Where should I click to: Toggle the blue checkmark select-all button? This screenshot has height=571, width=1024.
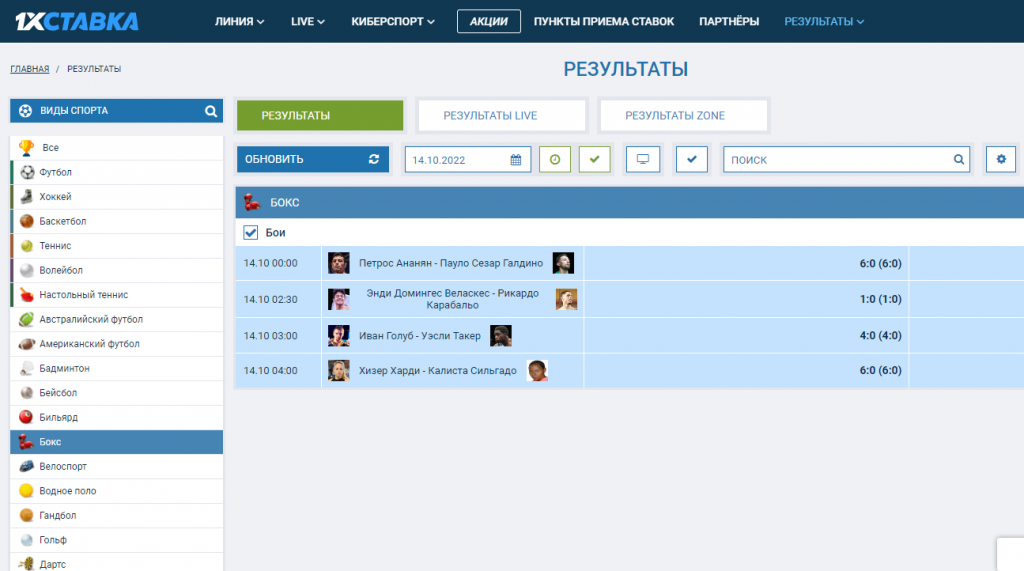691,159
